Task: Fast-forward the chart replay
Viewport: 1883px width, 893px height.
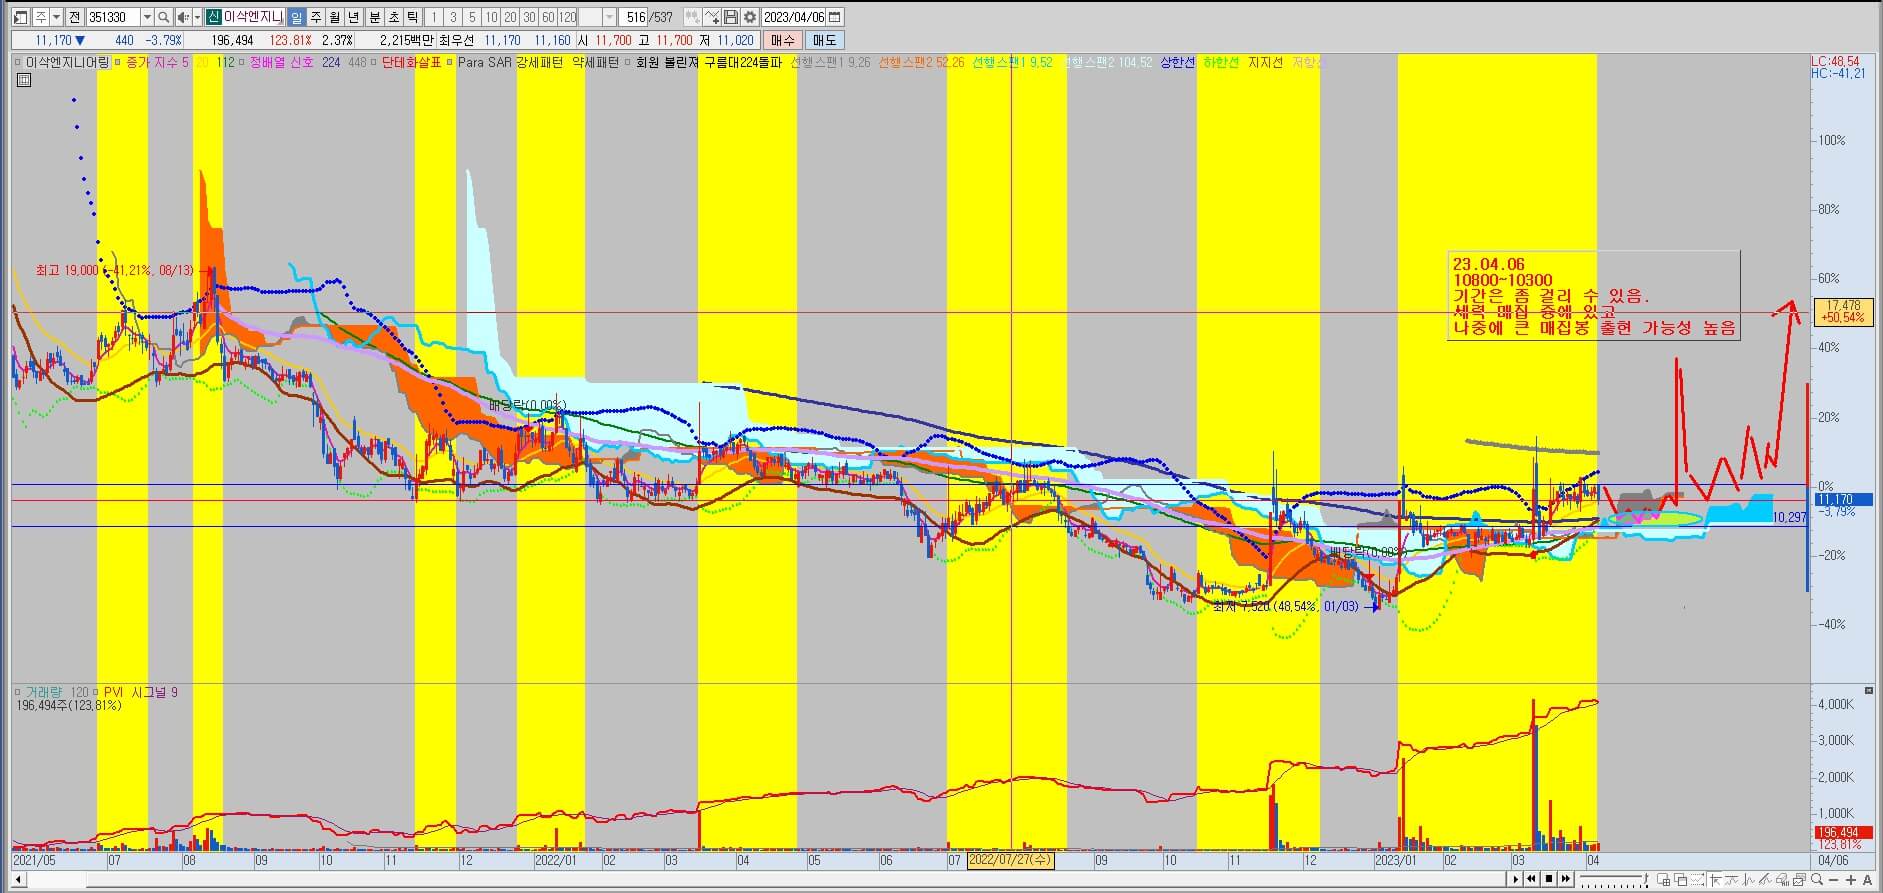Action: [1566, 879]
